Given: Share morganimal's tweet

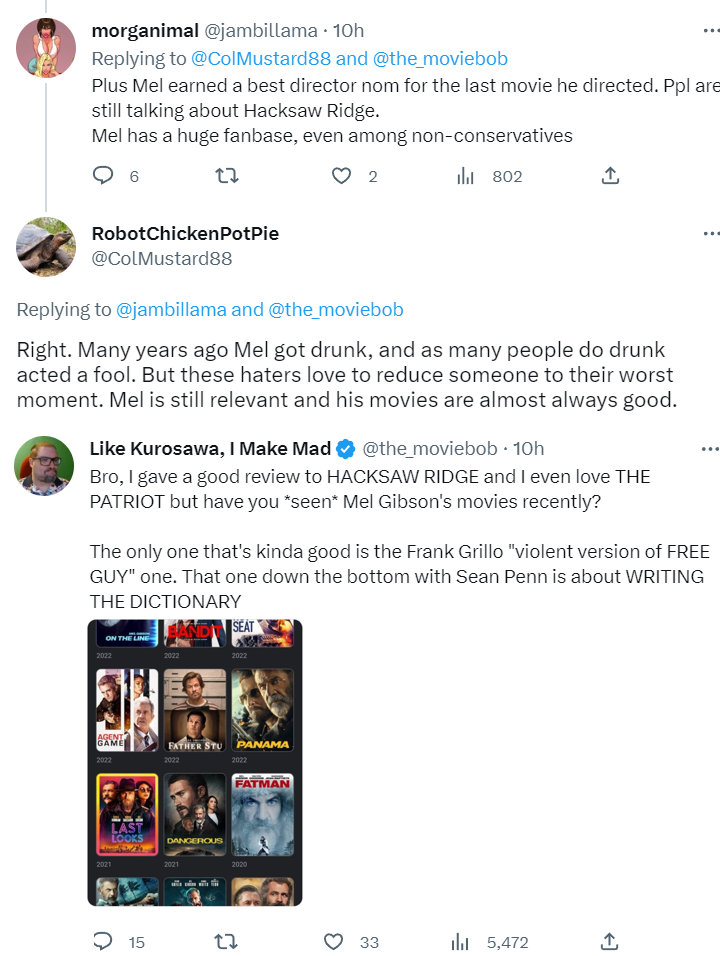Looking at the screenshot, I should click(x=610, y=176).
